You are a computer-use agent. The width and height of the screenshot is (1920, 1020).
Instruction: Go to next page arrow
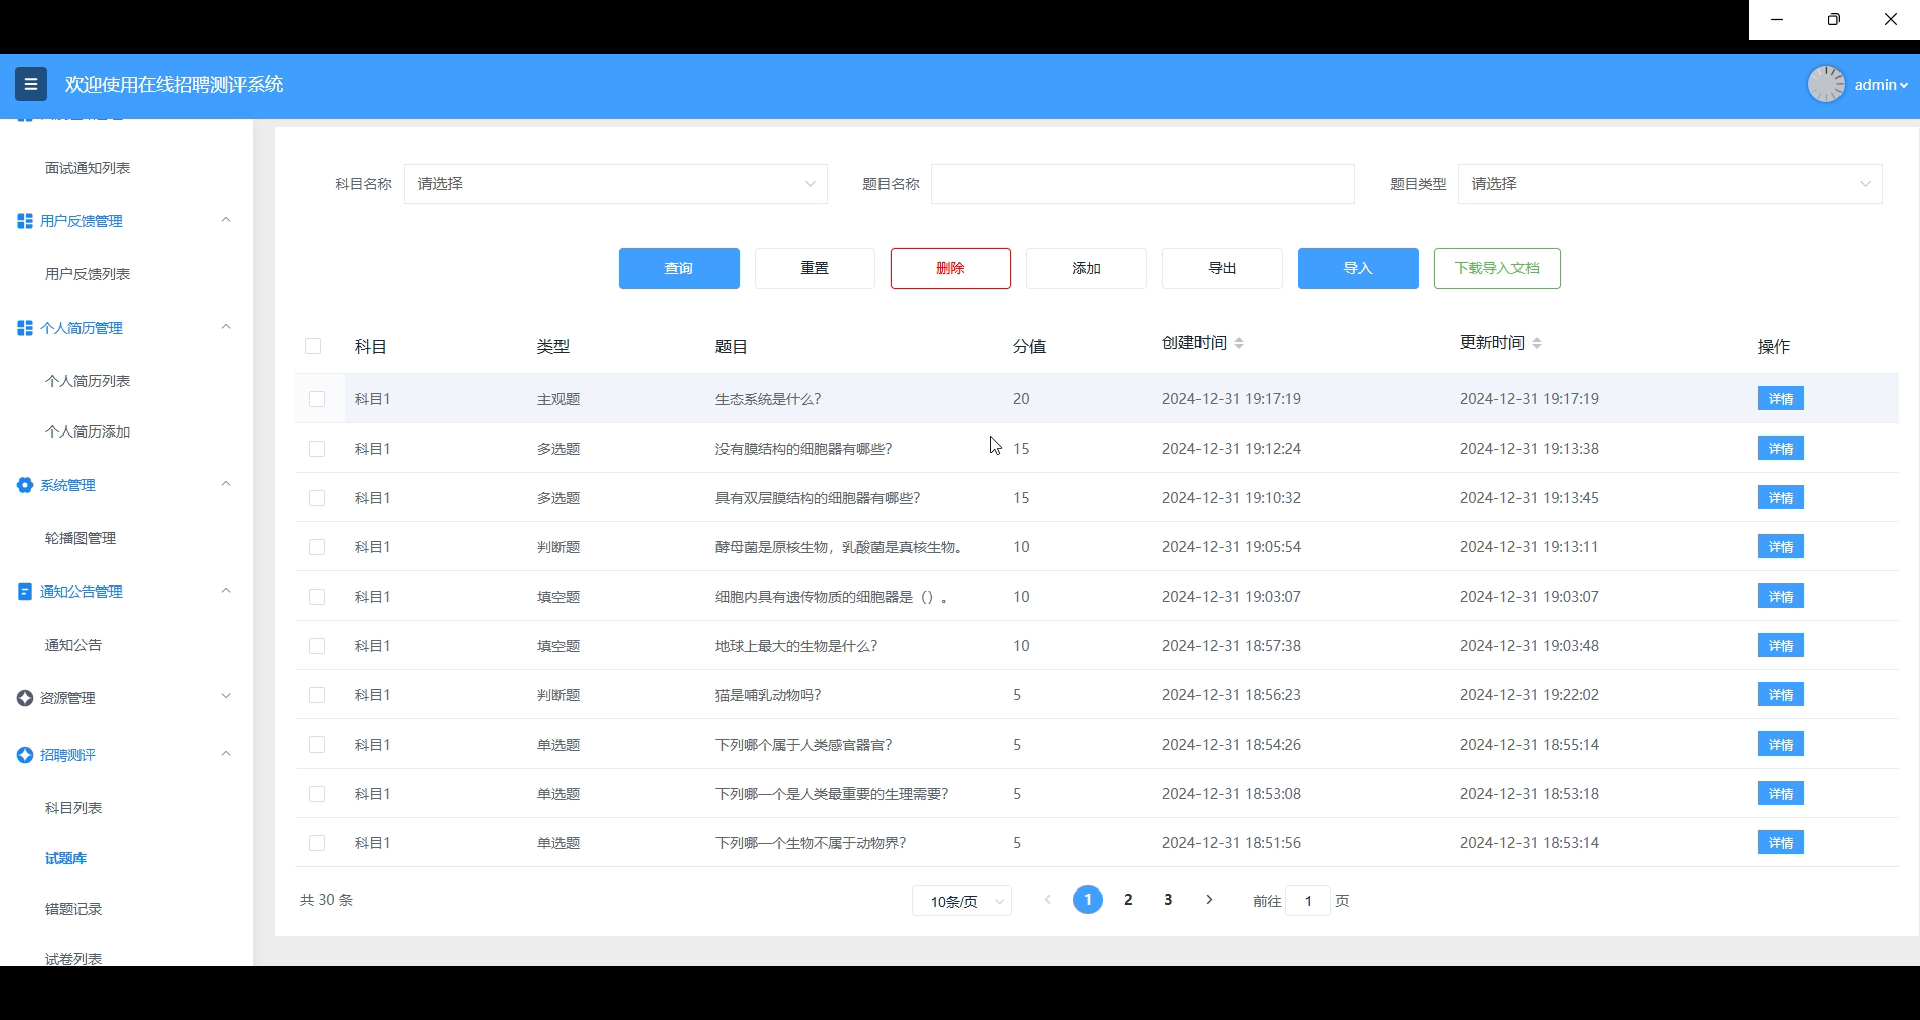tap(1209, 900)
